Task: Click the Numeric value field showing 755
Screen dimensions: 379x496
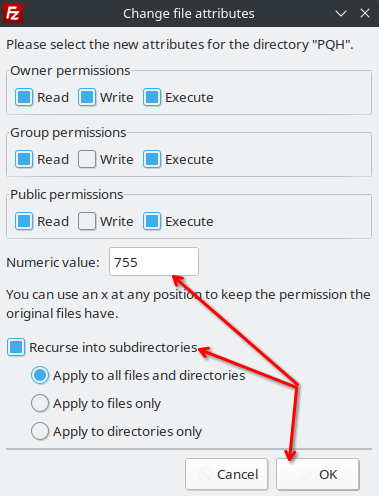Action: (x=154, y=262)
